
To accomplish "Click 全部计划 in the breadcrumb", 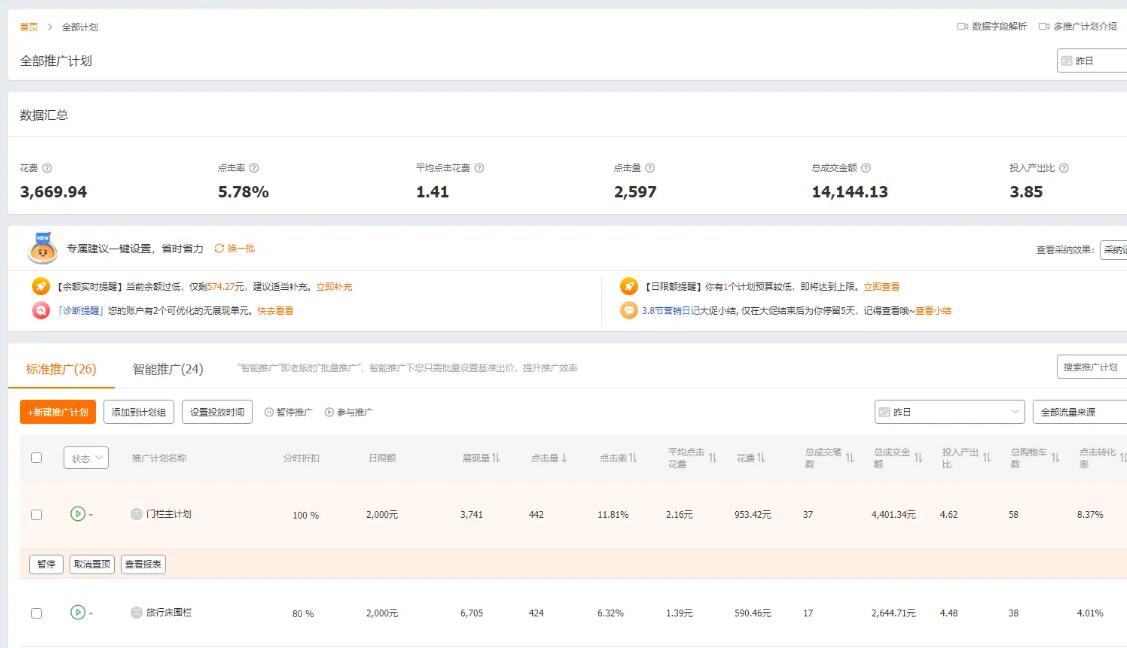I will pos(80,27).
